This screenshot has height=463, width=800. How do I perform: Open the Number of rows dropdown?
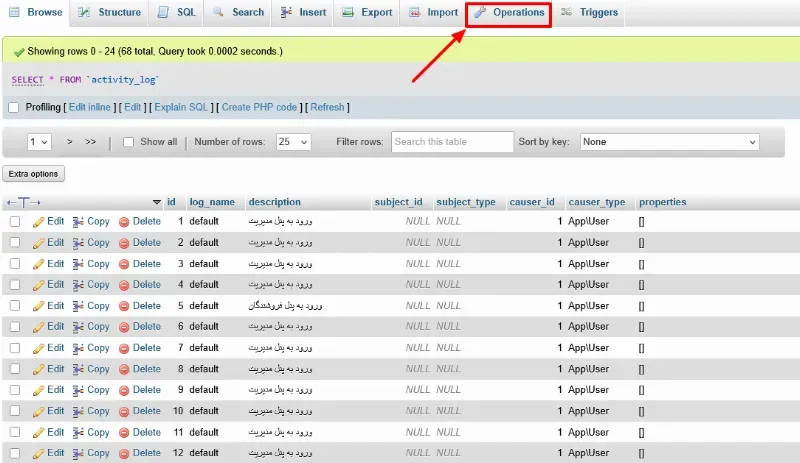tap(293, 142)
